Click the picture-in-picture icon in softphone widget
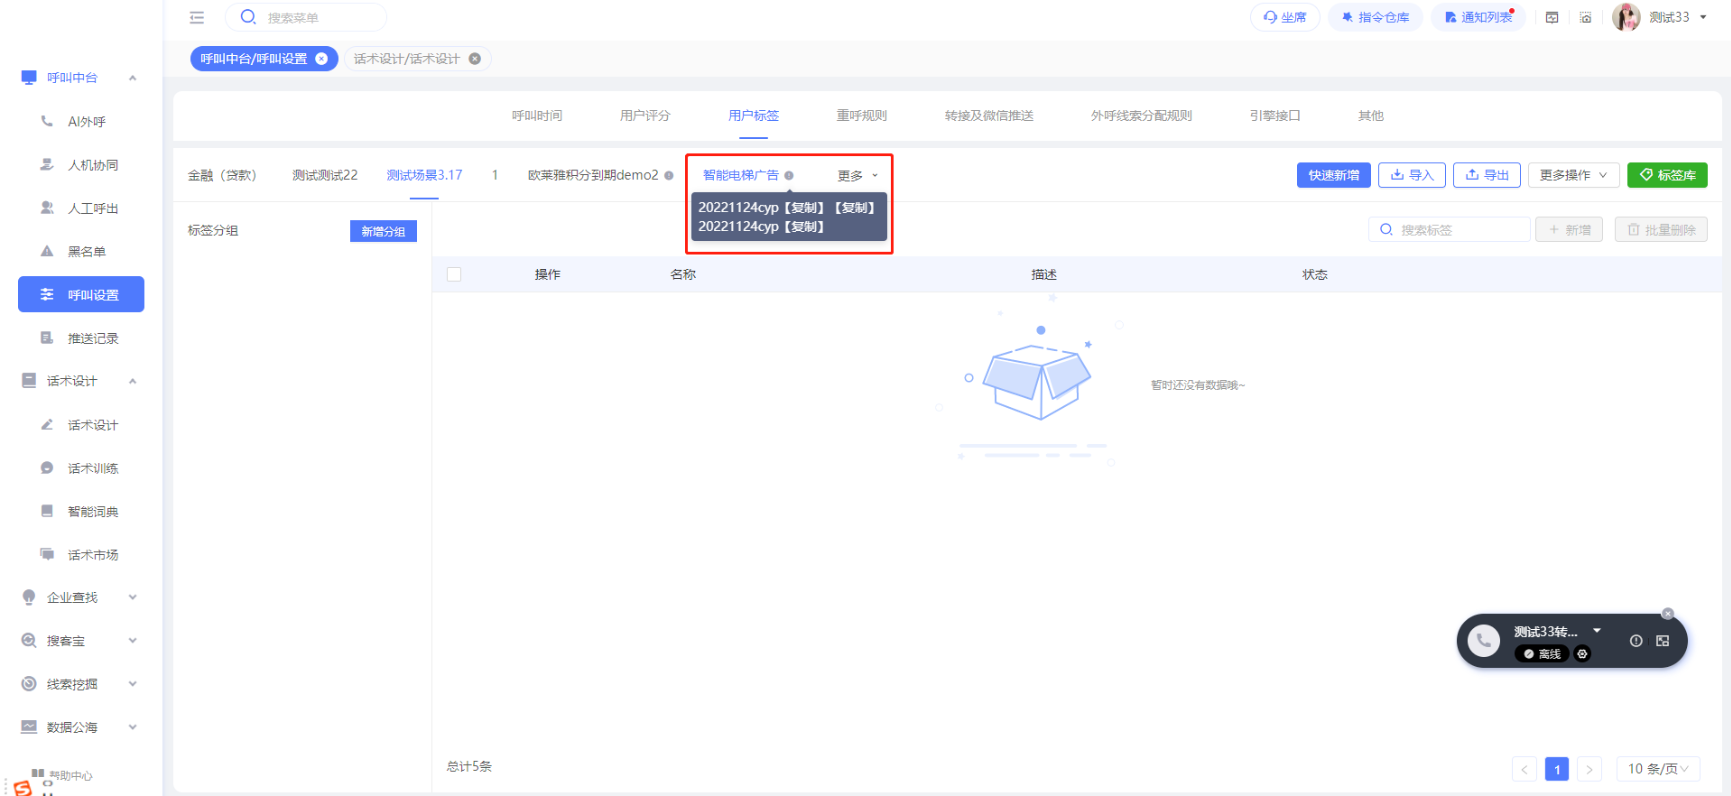The height and width of the screenshot is (796, 1731). pyautogui.click(x=1663, y=641)
